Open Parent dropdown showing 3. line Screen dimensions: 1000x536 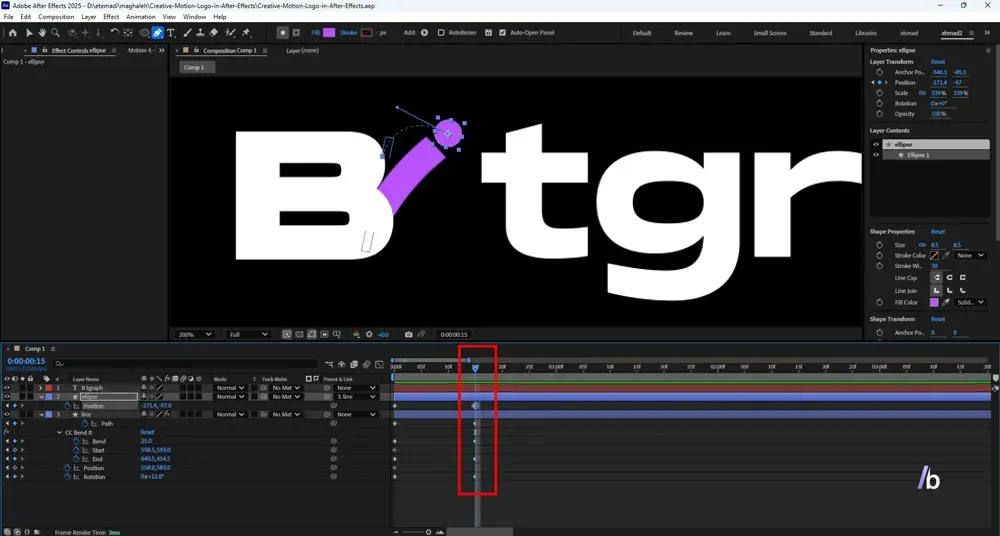tap(357, 397)
